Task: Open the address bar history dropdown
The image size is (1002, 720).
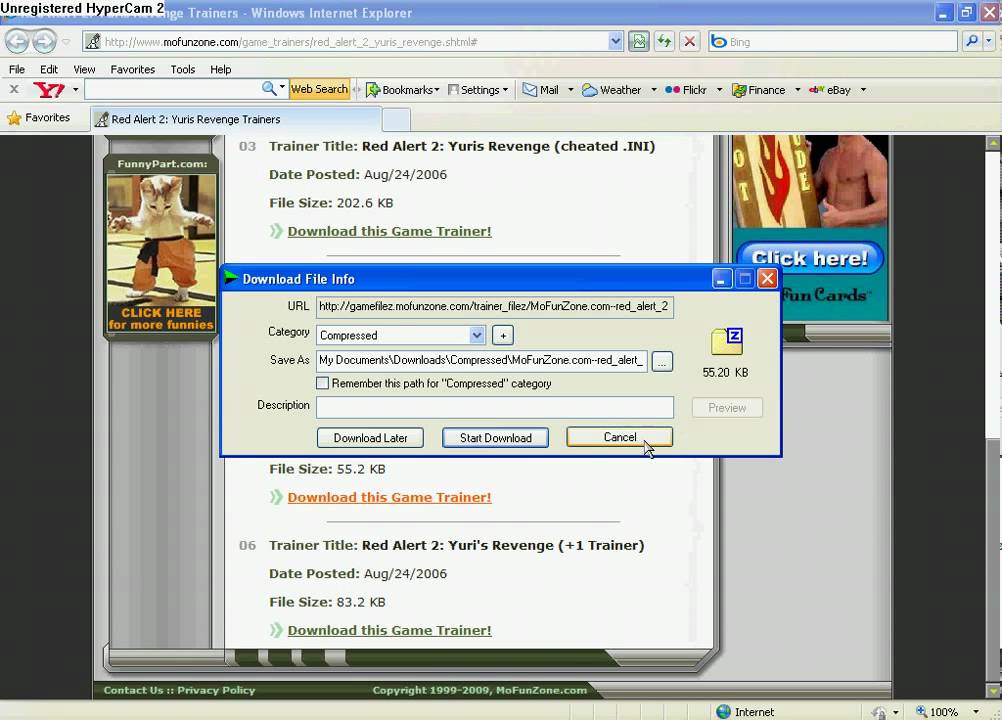Action: [615, 42]
